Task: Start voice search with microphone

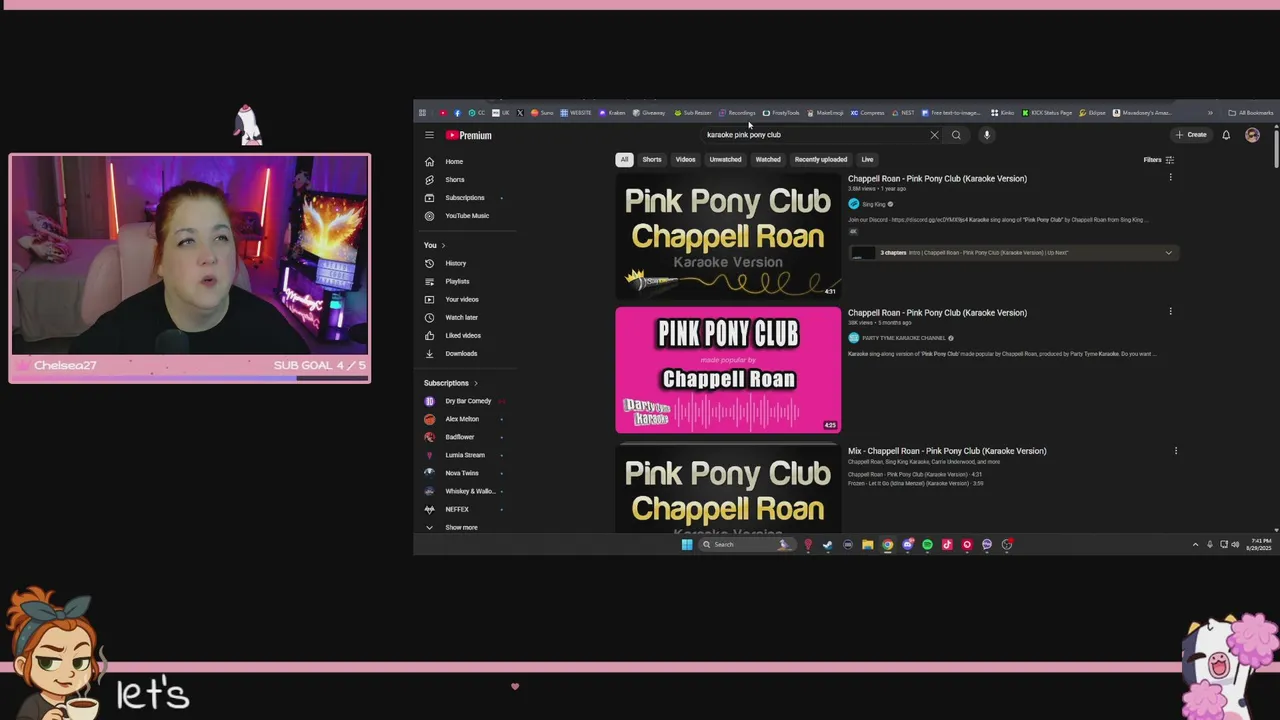Action: point(986,135)
